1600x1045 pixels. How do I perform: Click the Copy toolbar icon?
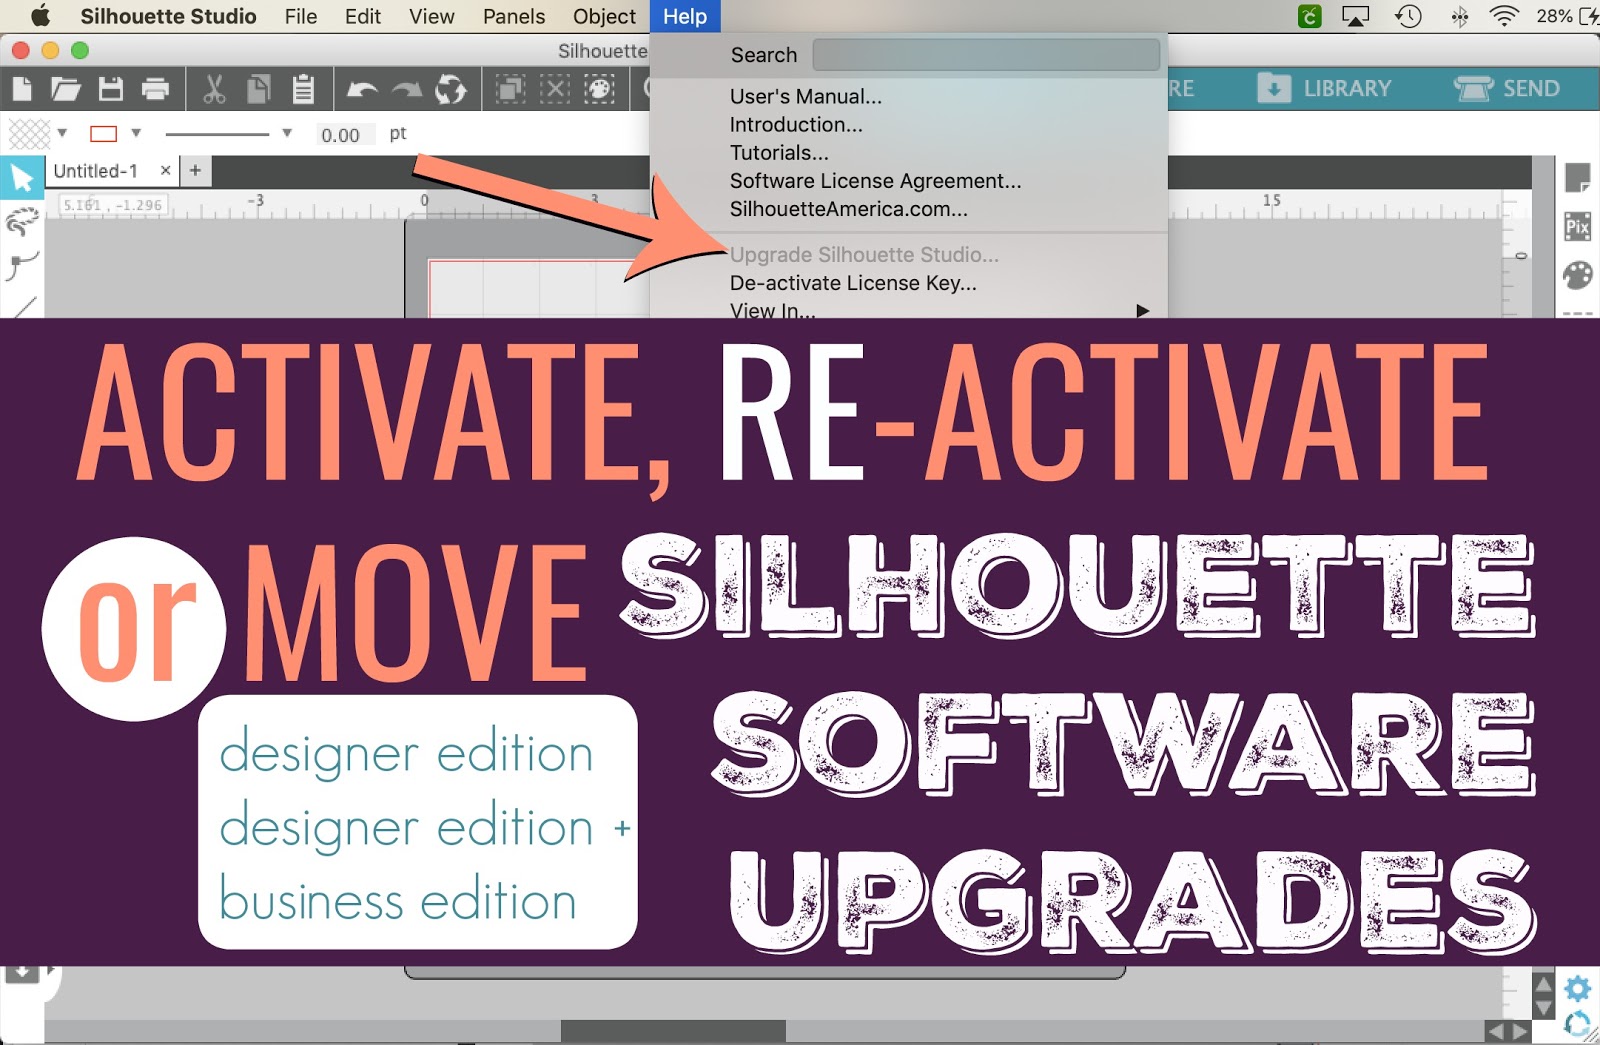pos(258,89)
